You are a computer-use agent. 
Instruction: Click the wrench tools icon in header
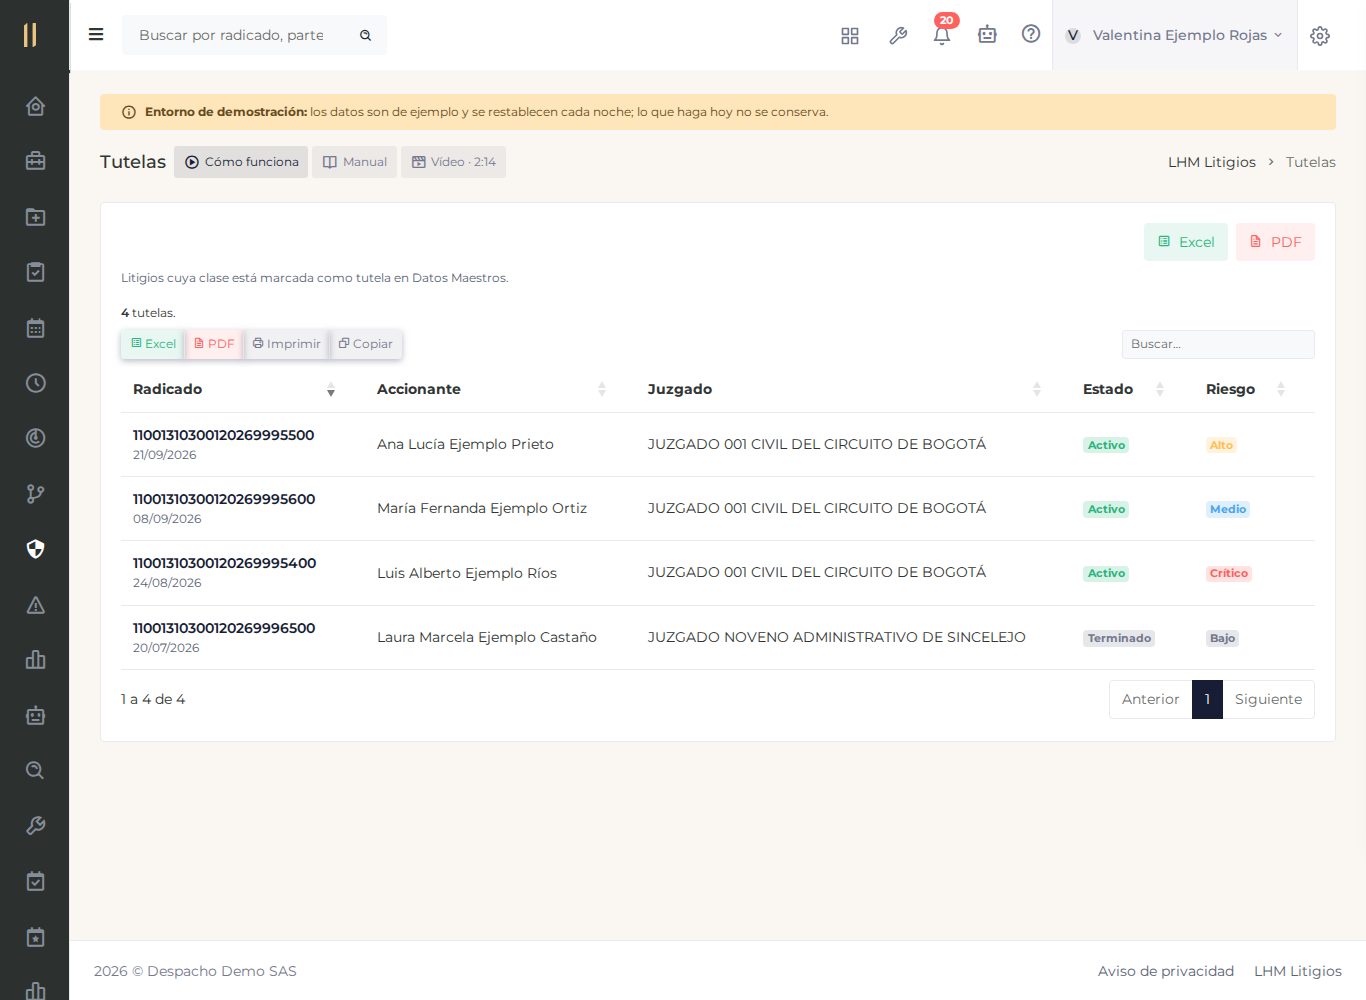[898, 35]
